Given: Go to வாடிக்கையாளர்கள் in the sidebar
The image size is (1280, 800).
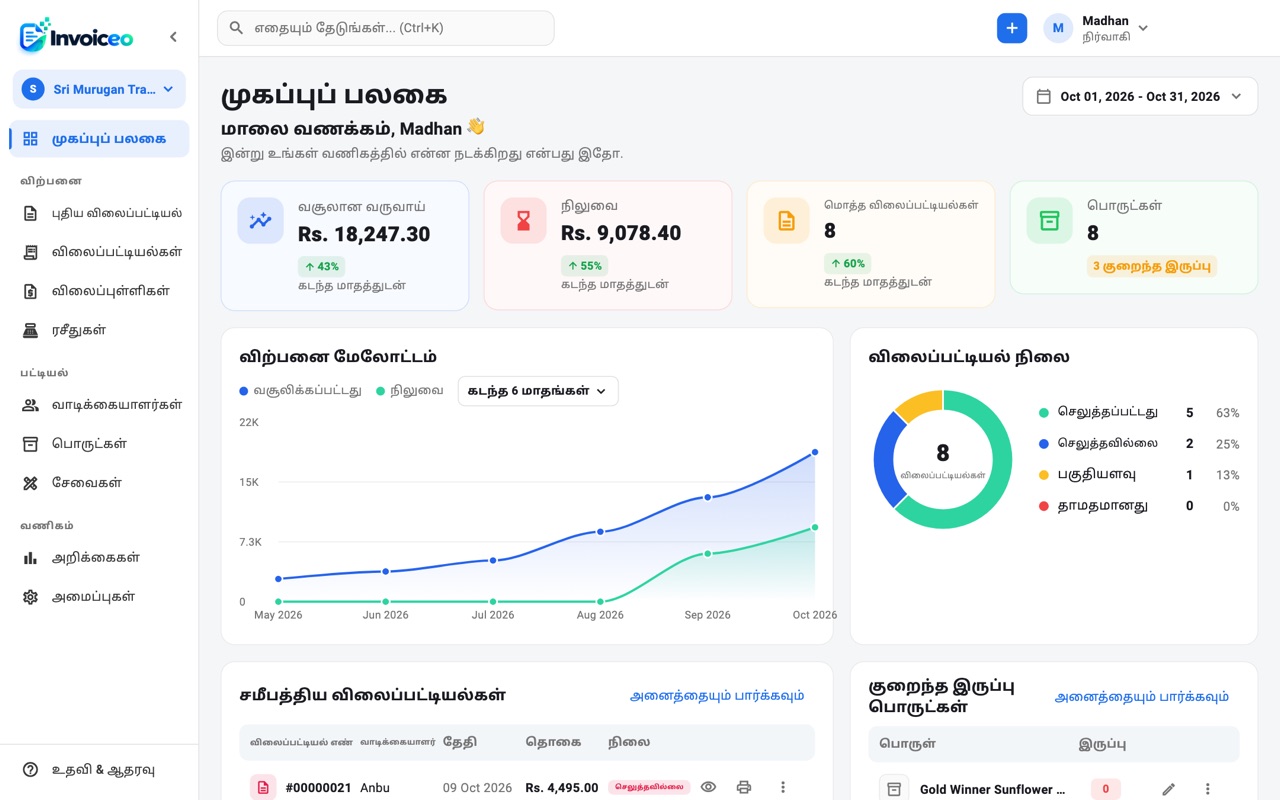Looking at the screenshot, I should pyautogui.click(x=99, y=405).
